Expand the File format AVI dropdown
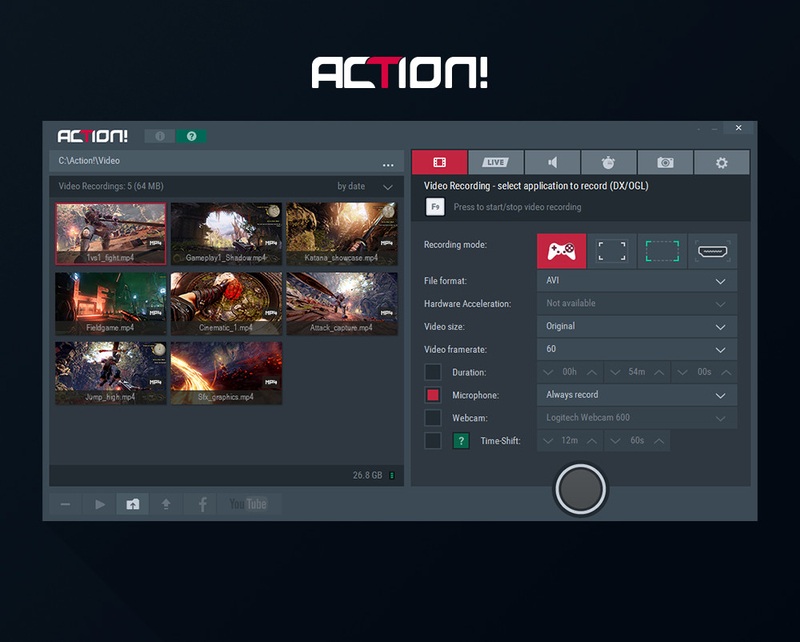 point(636,281)
